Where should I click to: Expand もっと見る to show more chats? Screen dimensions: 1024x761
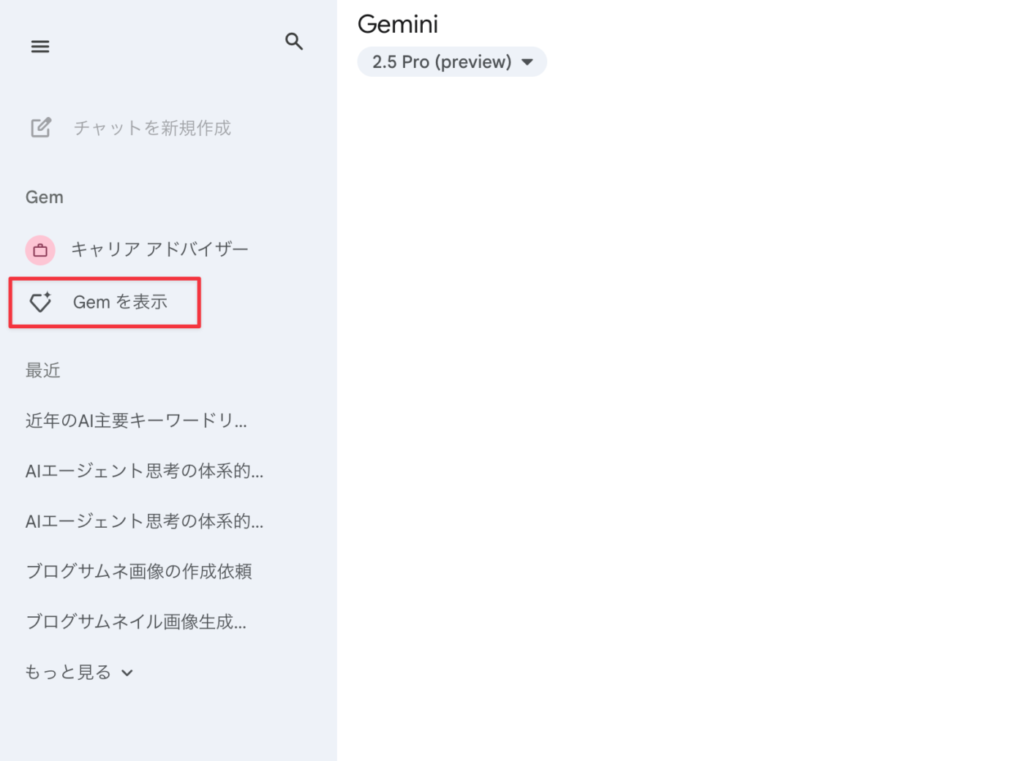[x=78, y=671]
